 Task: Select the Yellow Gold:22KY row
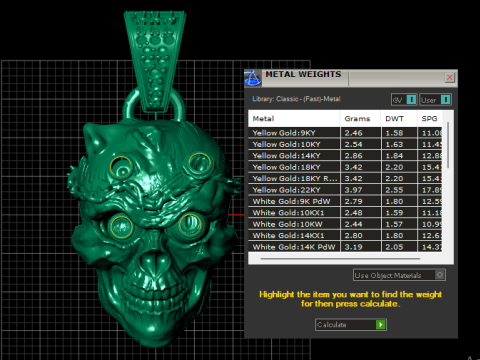(345, 190)
